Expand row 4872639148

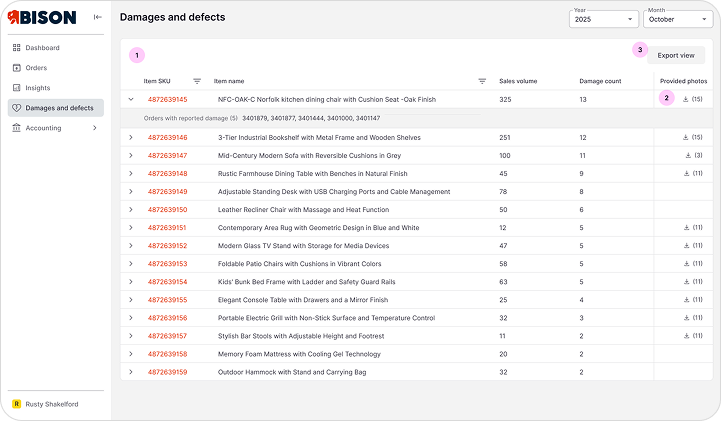(x=131, y=173)
